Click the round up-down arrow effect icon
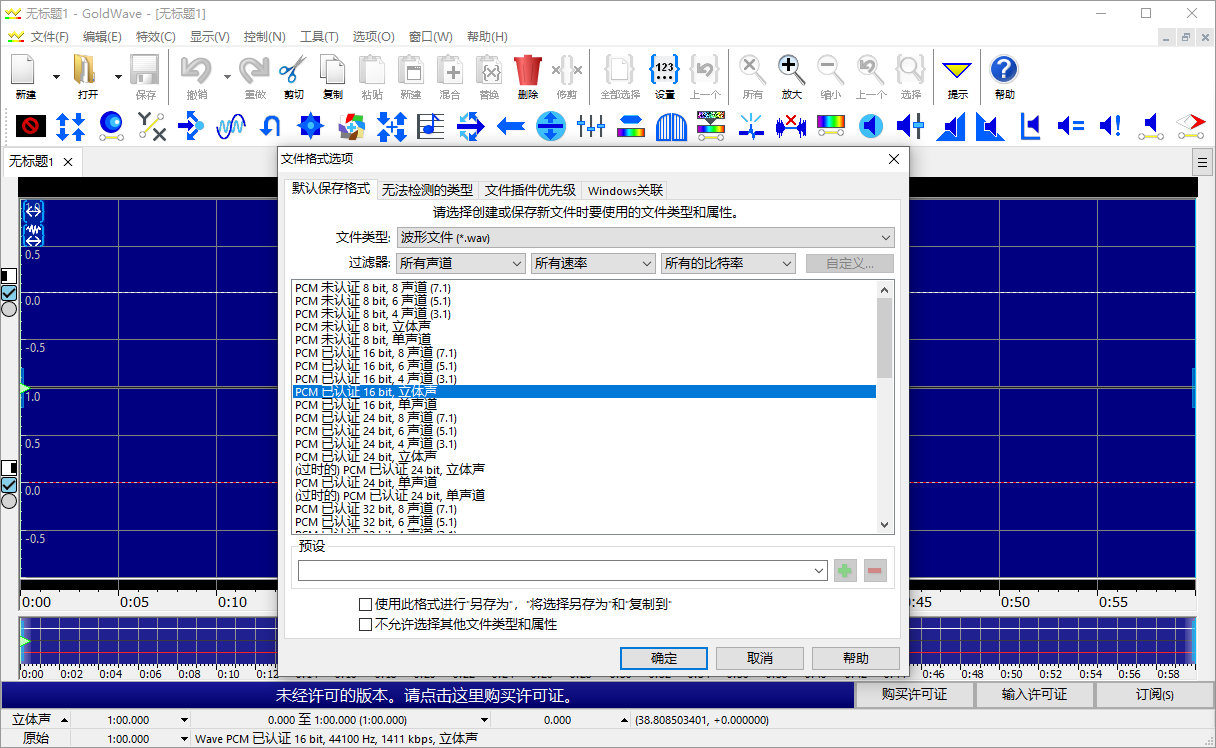 551,126
